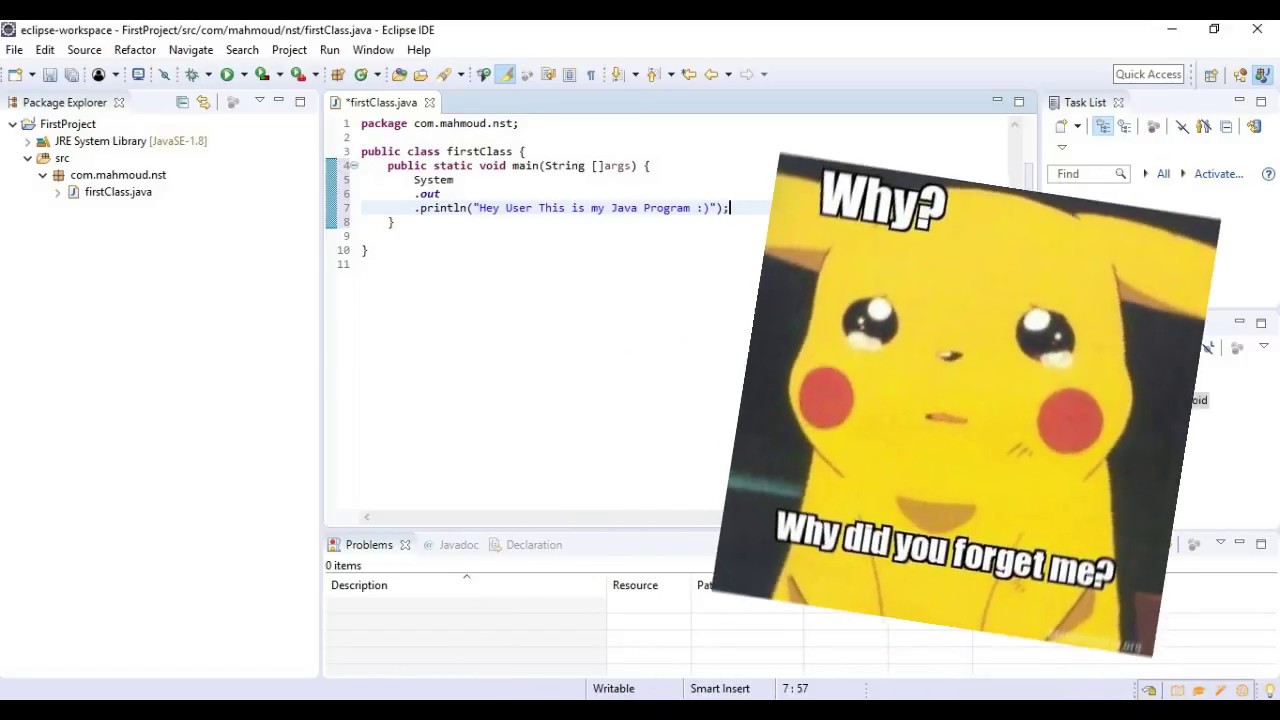The image size is (1280, 720).
Task: Open dropdown arrow beside Debug icon
Action: [208, 74]
